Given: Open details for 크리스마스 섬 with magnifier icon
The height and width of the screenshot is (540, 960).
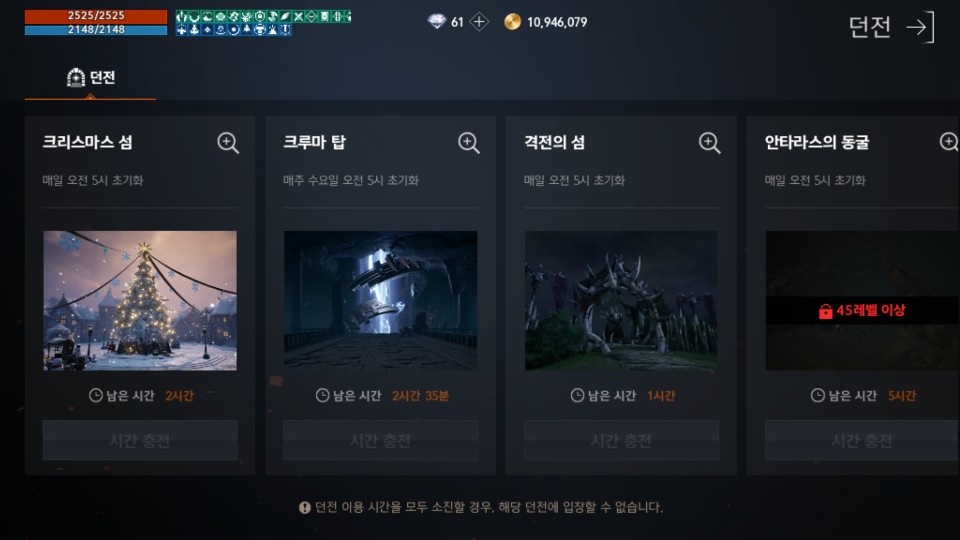Looking at the screenshot, I should (x=228, y=143).
